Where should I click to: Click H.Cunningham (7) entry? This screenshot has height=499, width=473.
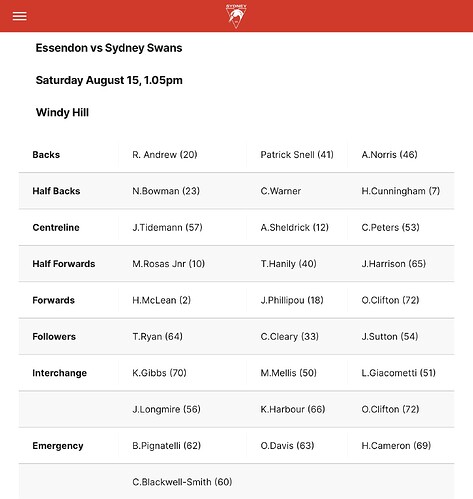coord(401,191)
